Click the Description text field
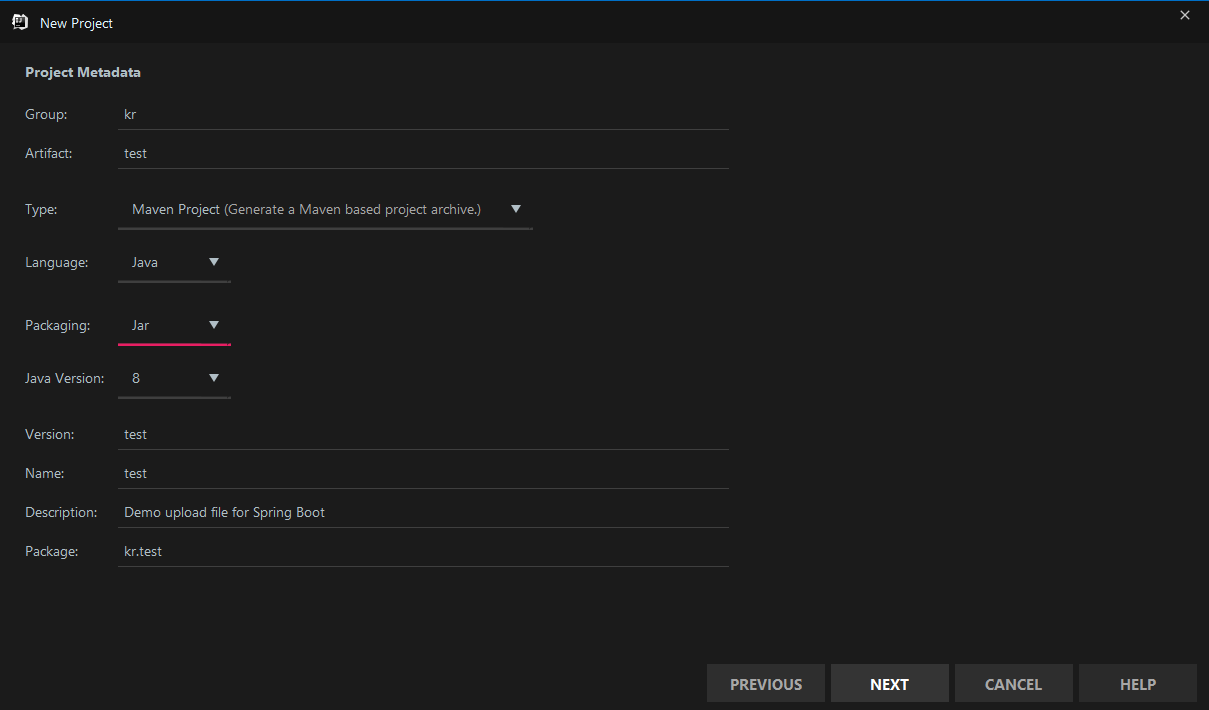The image size is (1209, 710). (422, 512)
